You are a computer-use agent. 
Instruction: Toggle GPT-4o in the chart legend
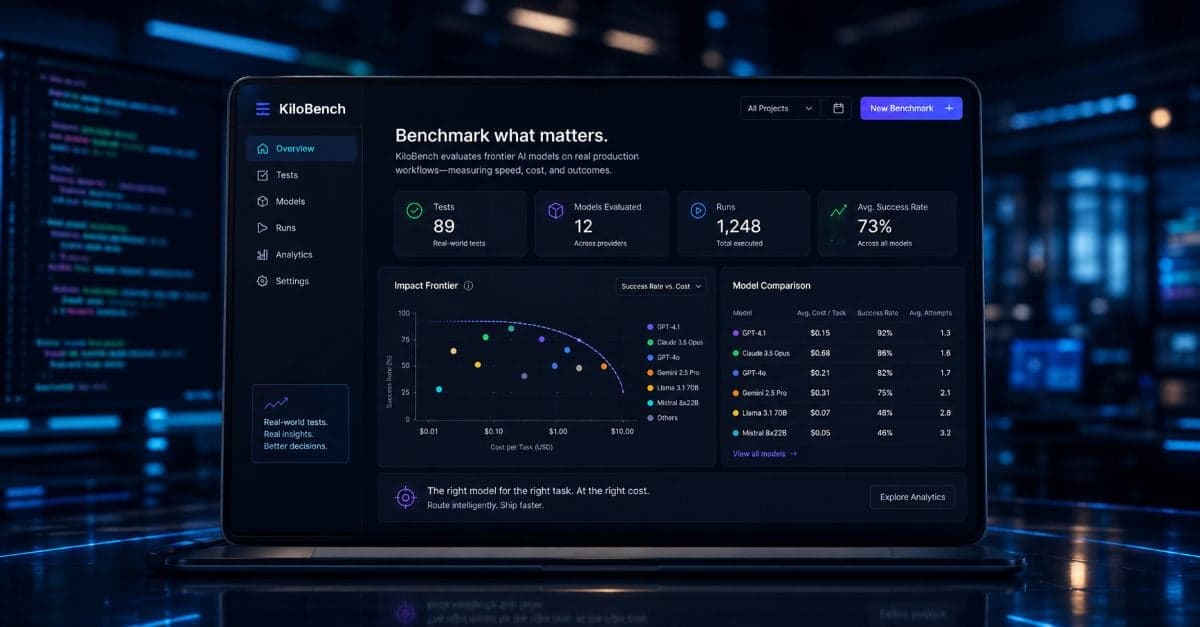(x=663, y=357)
